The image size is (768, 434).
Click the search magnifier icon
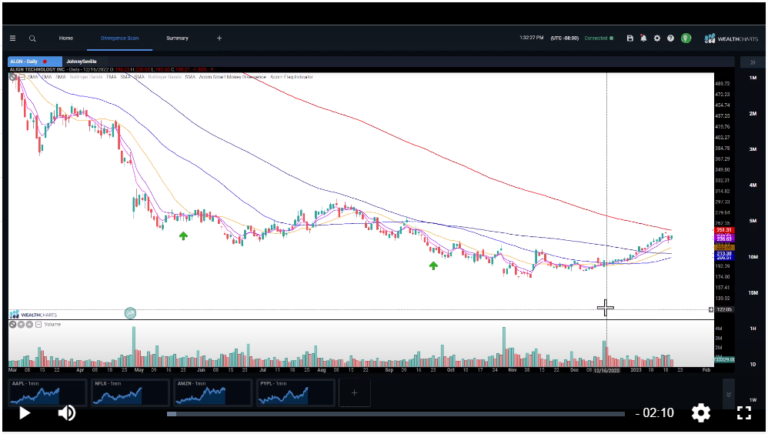[x=33, y=38]
